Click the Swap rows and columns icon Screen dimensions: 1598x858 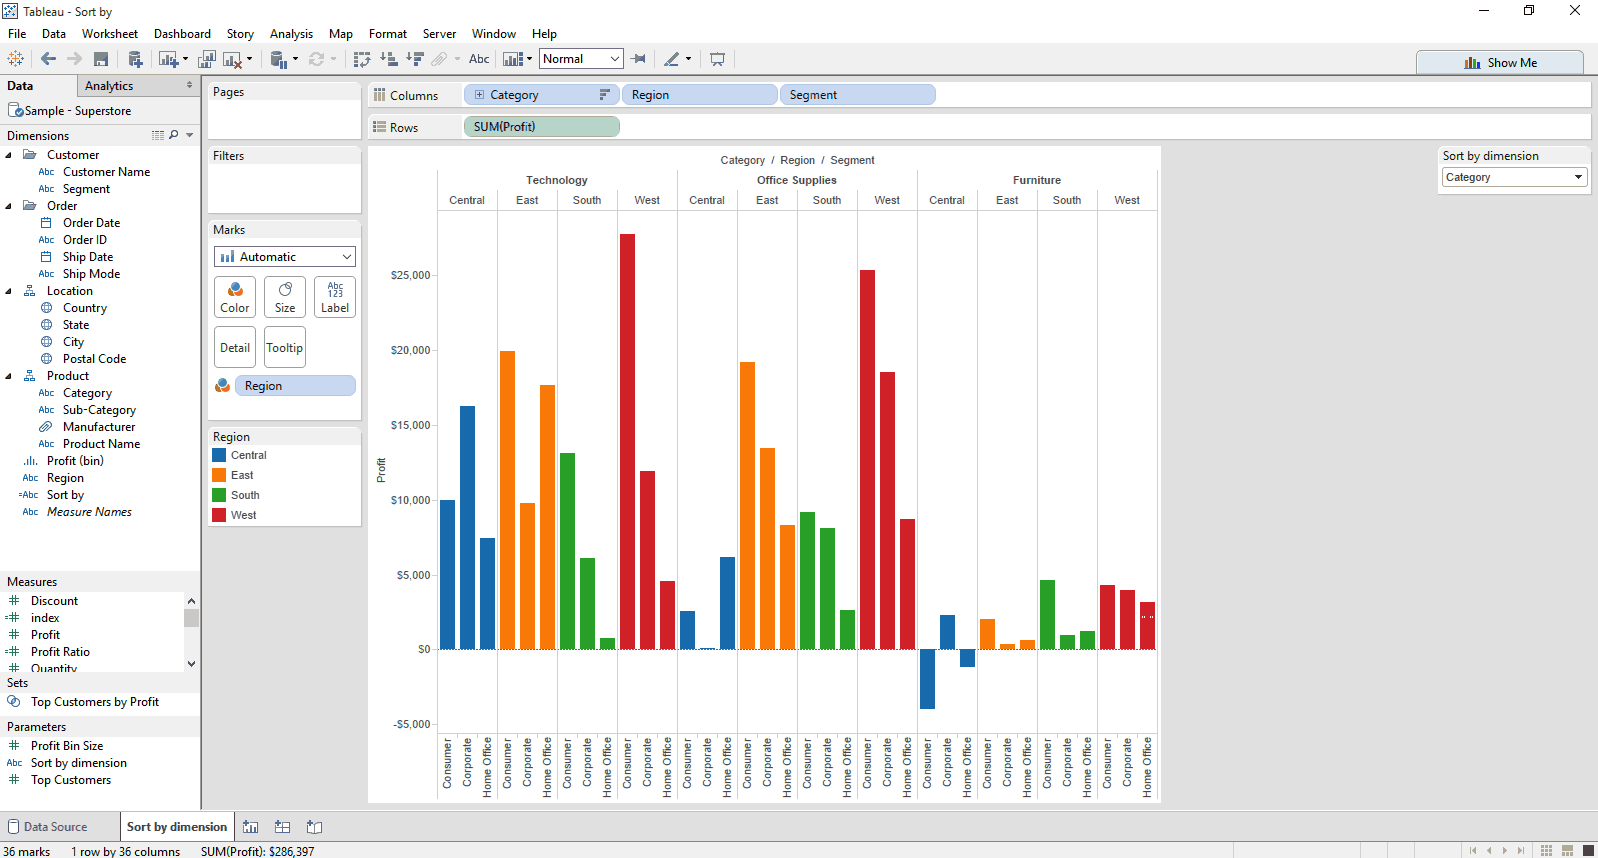tap(362, 59)
